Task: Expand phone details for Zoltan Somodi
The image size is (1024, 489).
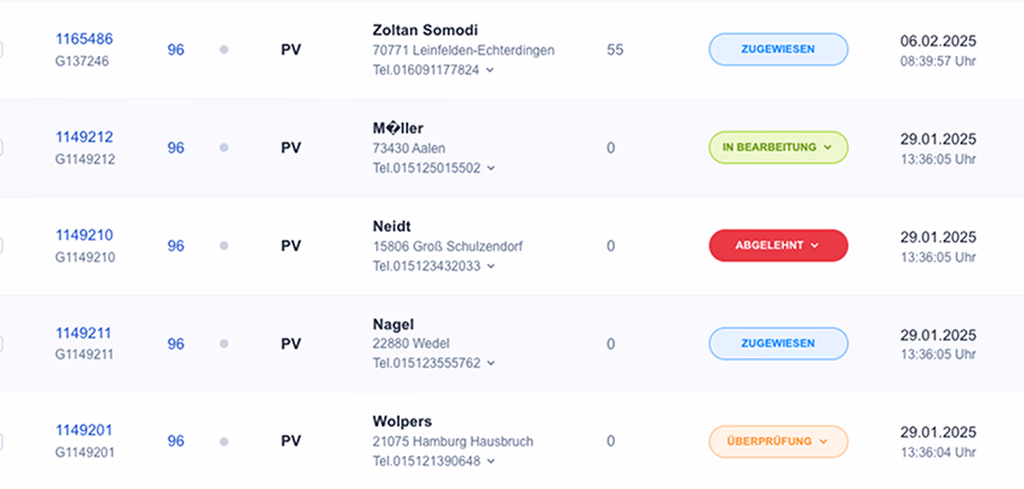Action: 490,71
